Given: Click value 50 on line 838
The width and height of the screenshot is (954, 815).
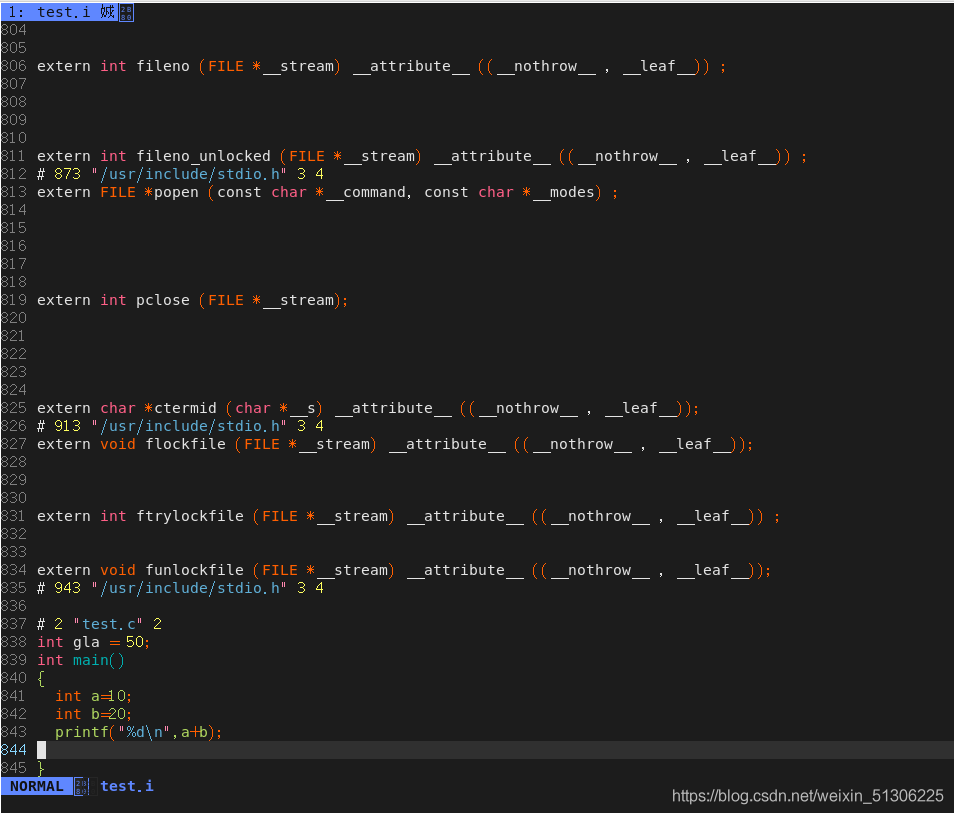Looking at the screenshot, I should point(134,642).
